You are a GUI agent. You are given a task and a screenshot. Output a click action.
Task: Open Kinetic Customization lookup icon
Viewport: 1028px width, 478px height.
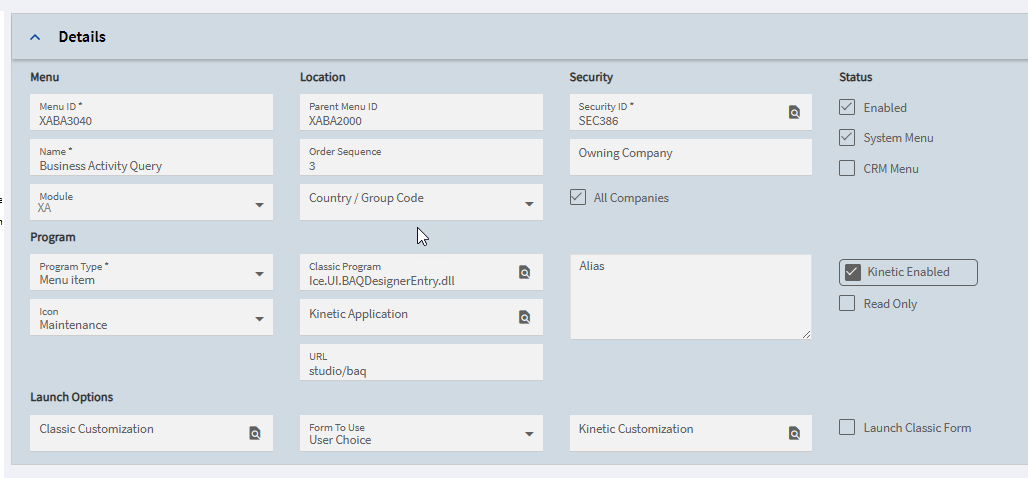[794, 433]
